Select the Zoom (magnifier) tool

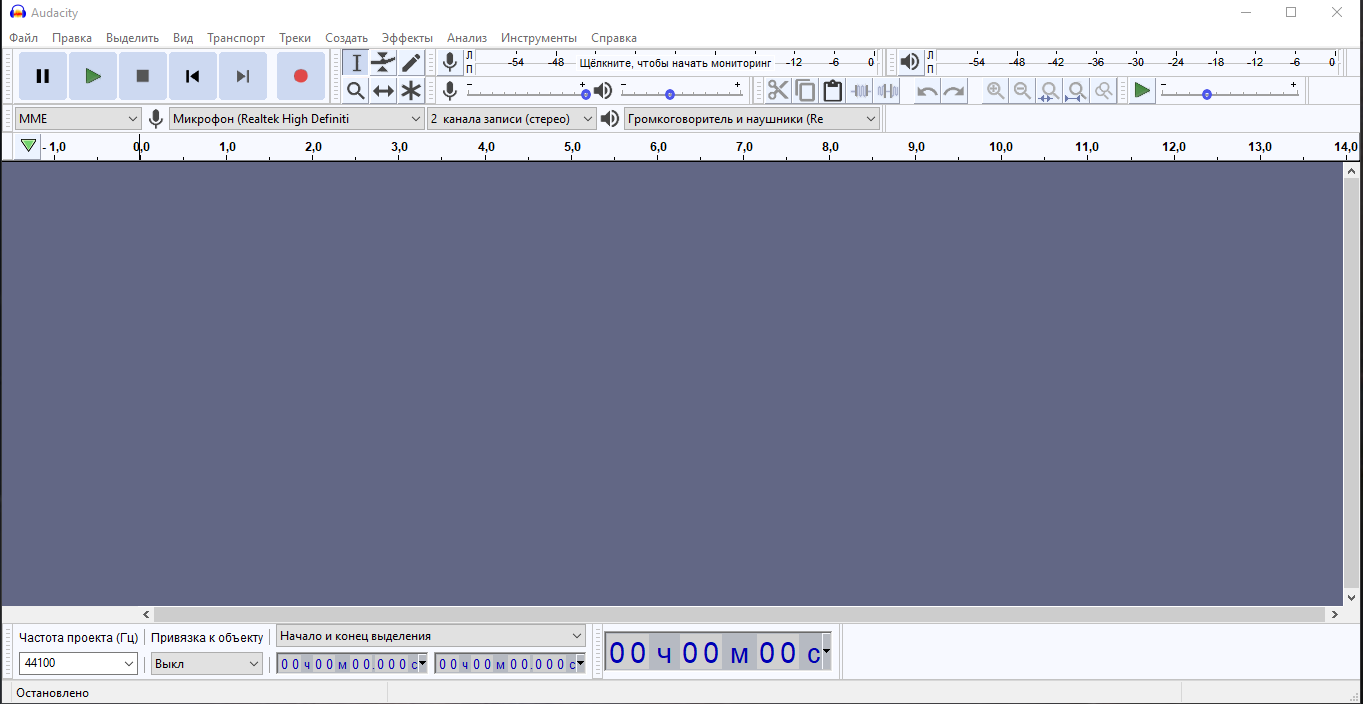356,91
